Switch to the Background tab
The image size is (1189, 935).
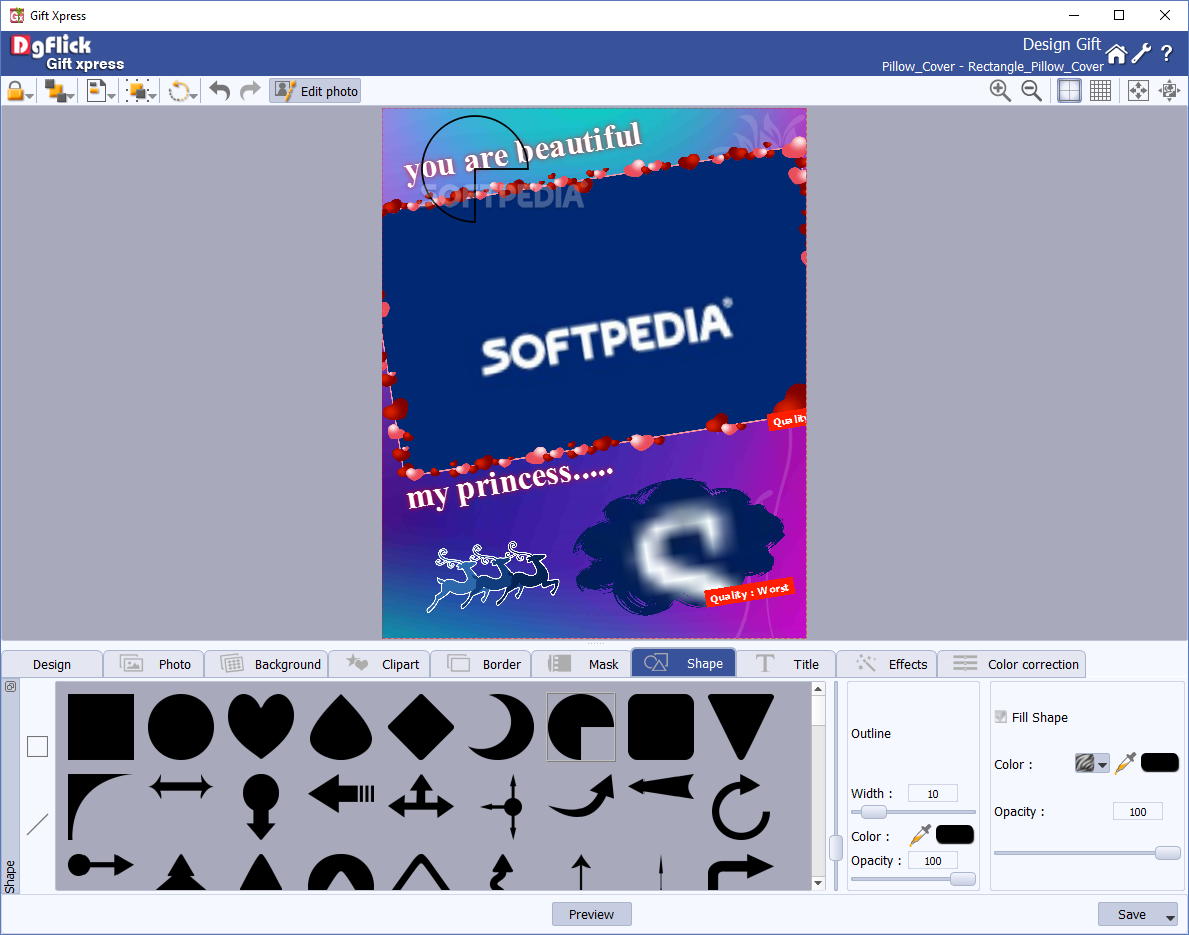(x=267, y=664)
